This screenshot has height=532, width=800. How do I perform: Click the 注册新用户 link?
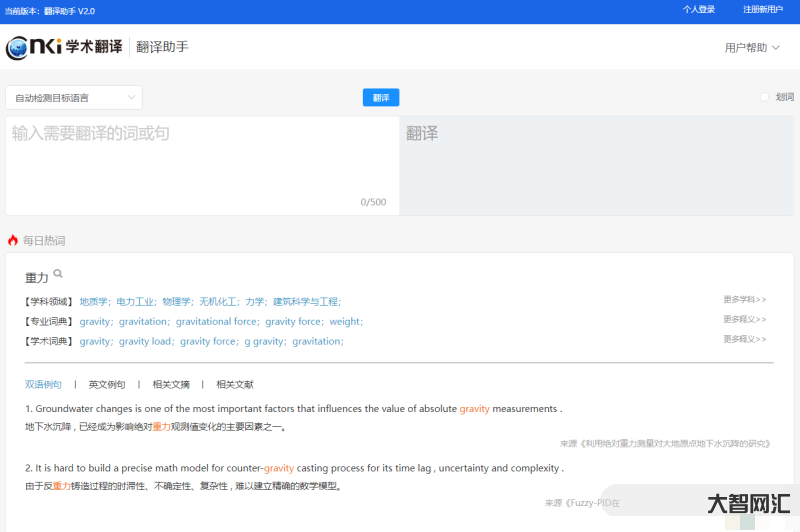[763, 9]
